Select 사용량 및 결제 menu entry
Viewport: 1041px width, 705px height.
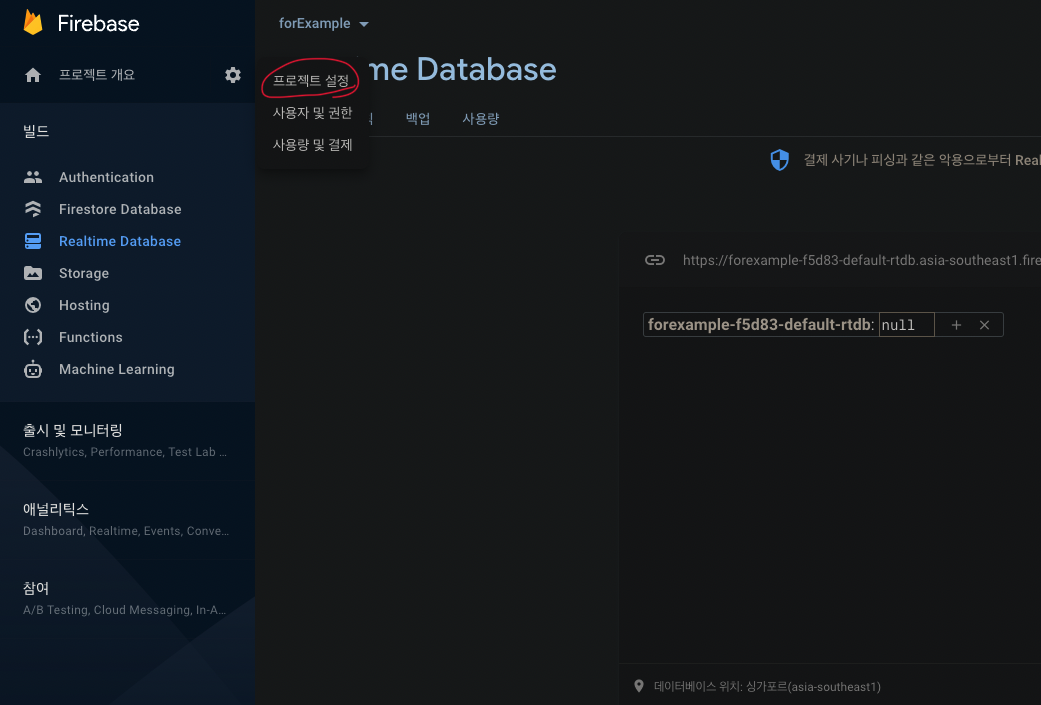[x=312, y=145]
